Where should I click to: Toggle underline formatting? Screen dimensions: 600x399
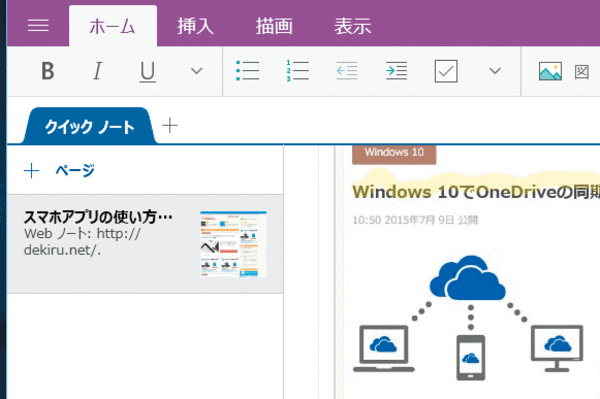point(147,72)
